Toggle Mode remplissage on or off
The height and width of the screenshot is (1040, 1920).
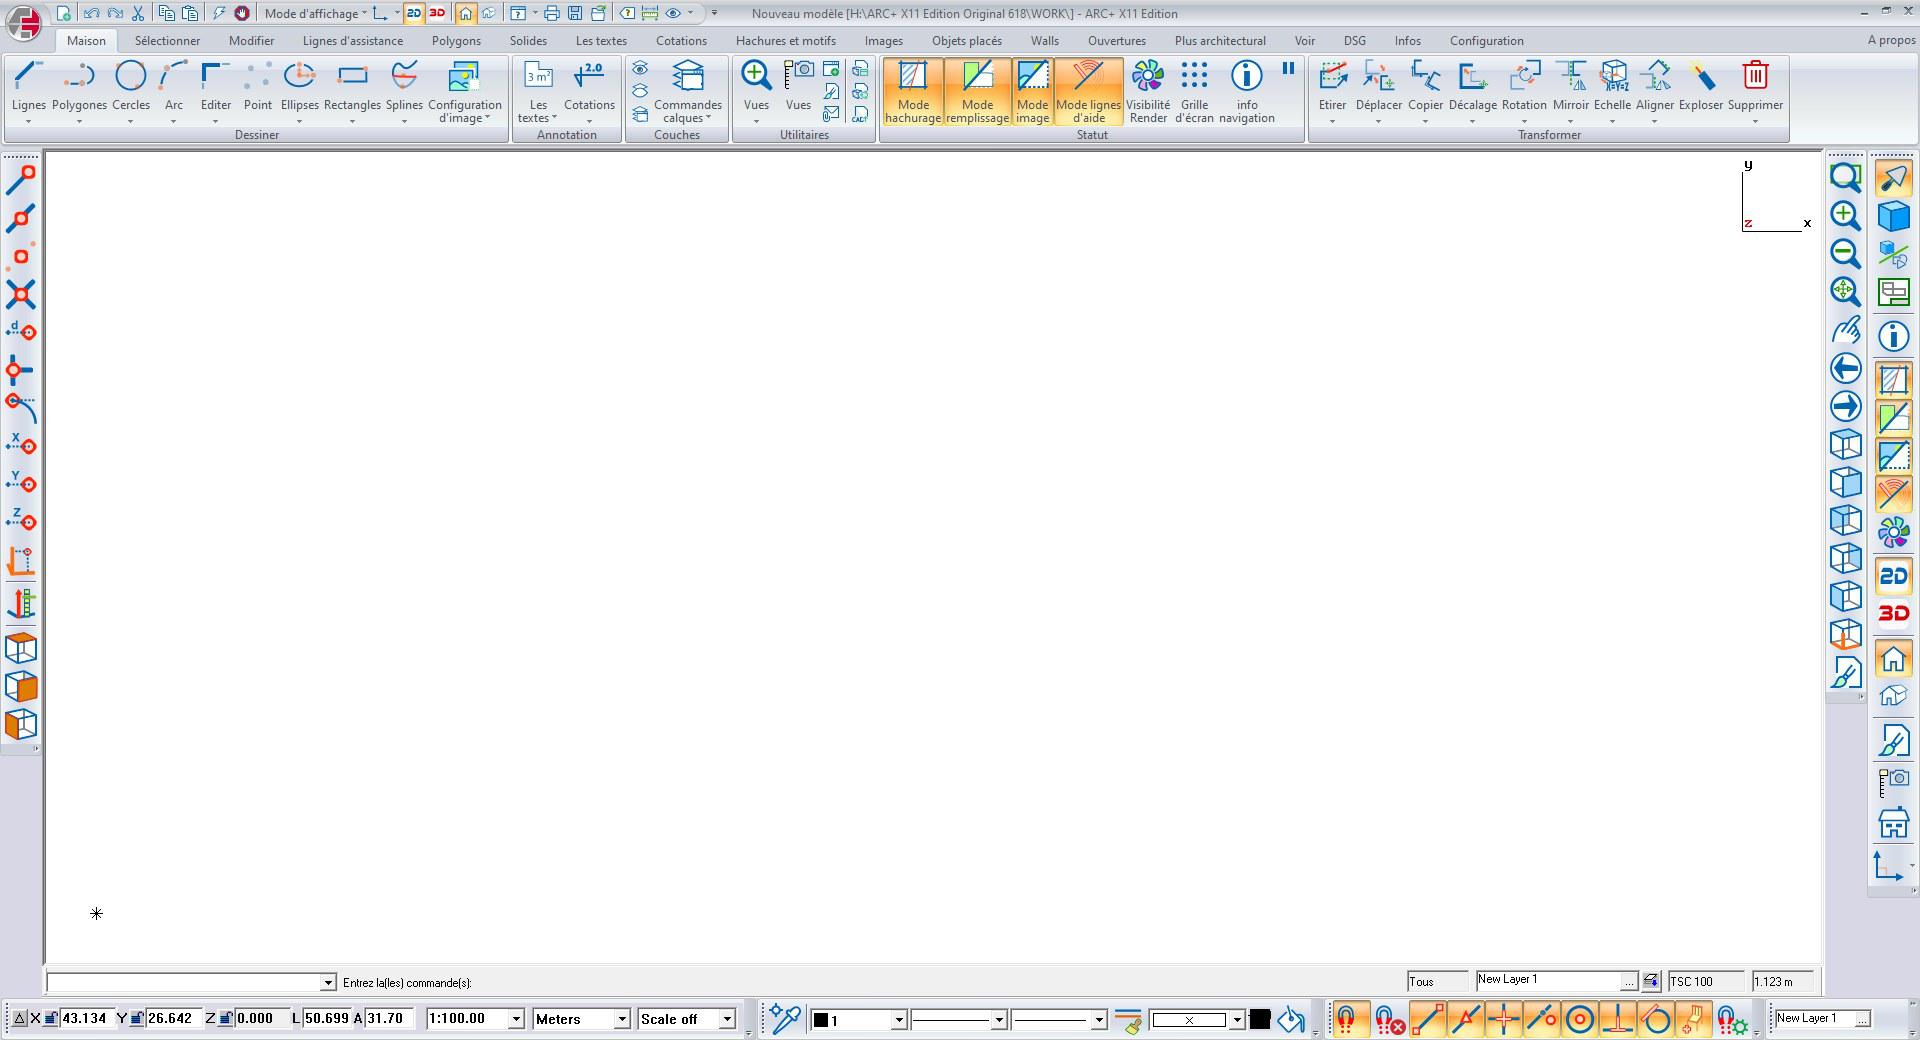[x=977, y=91]
